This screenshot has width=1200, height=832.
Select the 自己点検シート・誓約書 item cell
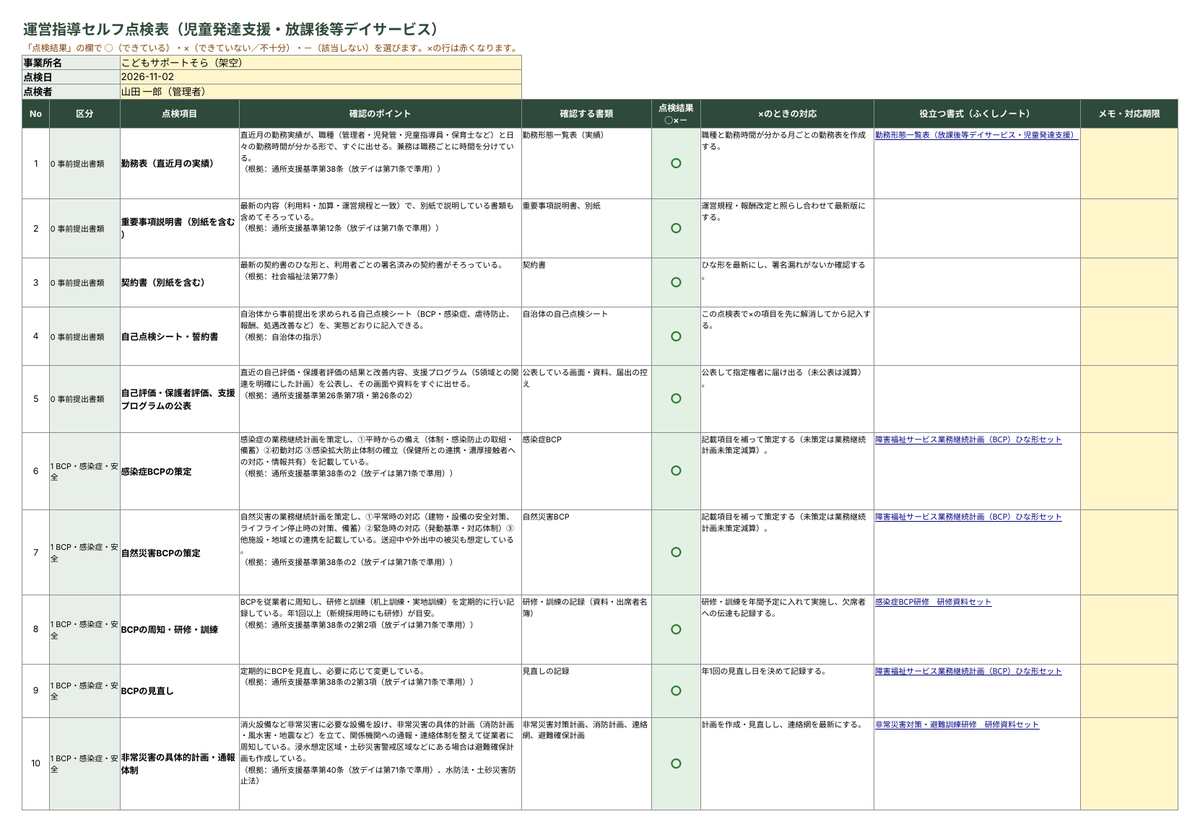(x=179, y=336)
